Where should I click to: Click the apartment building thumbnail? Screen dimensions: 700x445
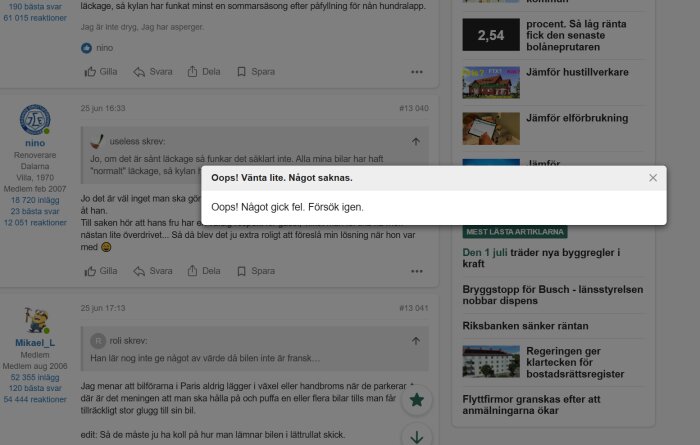491,362
